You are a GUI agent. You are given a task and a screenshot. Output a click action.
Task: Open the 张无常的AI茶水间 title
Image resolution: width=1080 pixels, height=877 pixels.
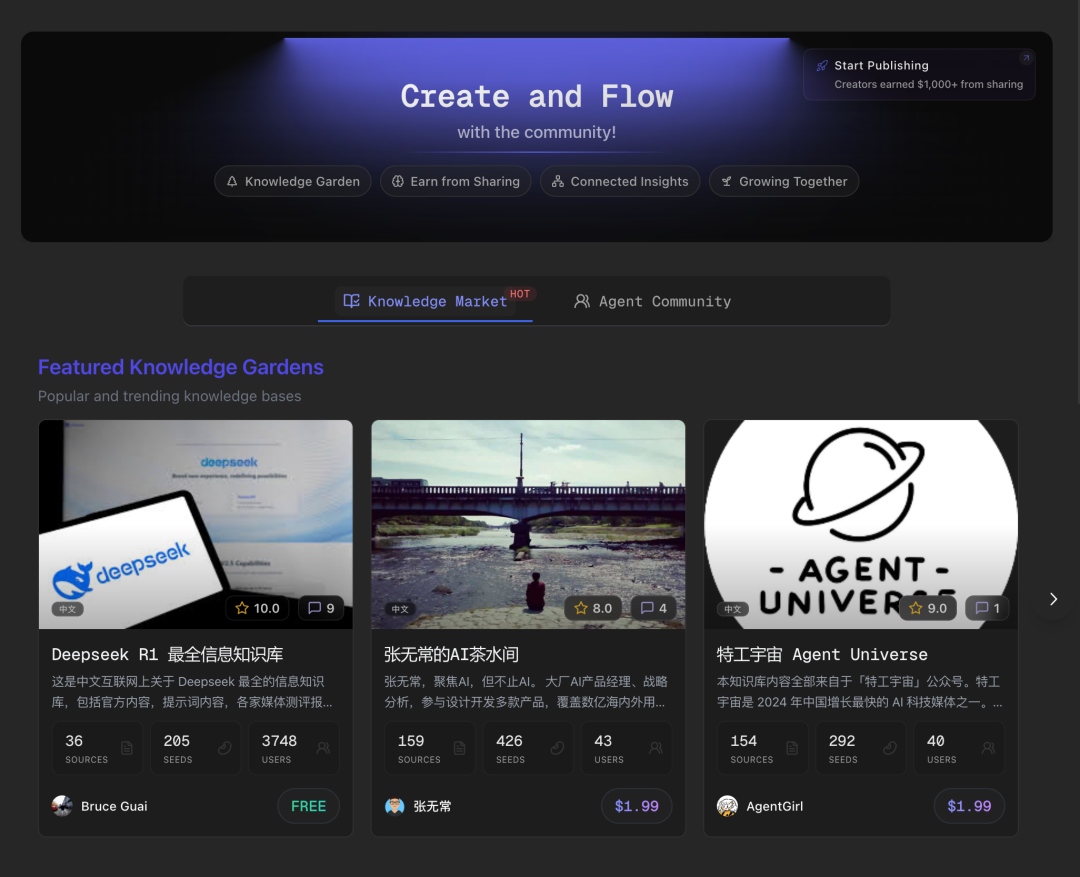(x=452, y=654)
